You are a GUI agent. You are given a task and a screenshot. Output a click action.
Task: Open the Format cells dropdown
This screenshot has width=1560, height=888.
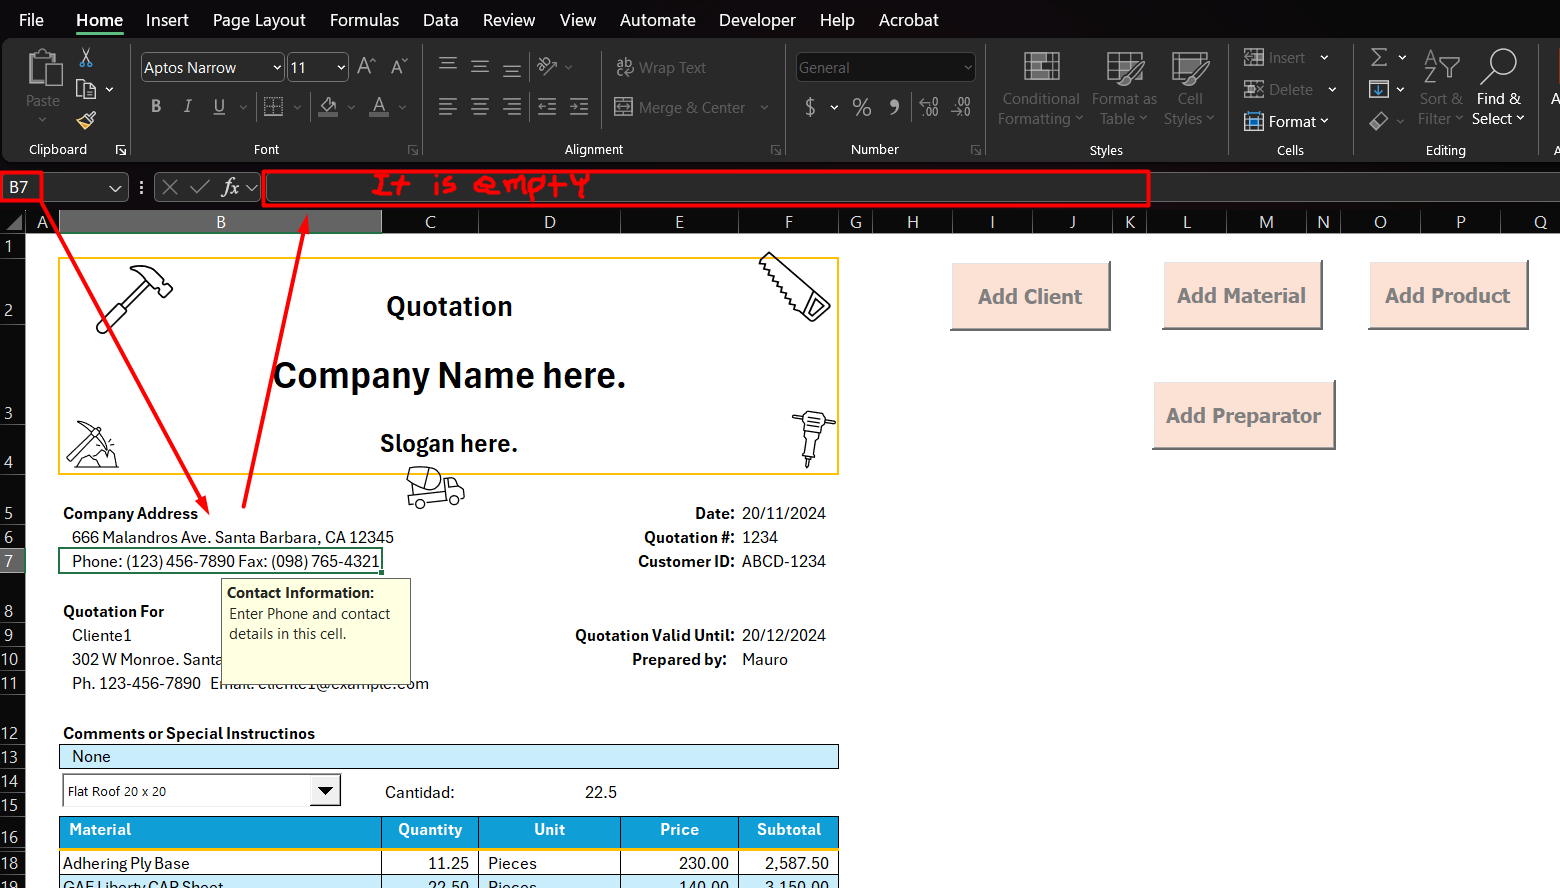1286,121
